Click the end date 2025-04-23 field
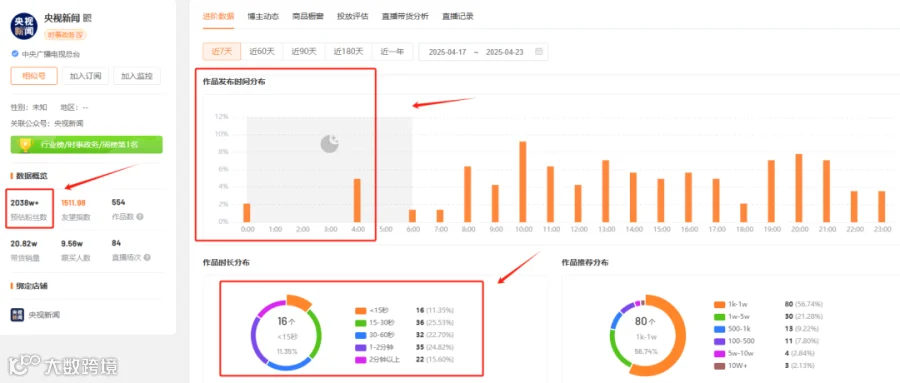This screenshot has width=900, height=383. click(x=505, y=52)
